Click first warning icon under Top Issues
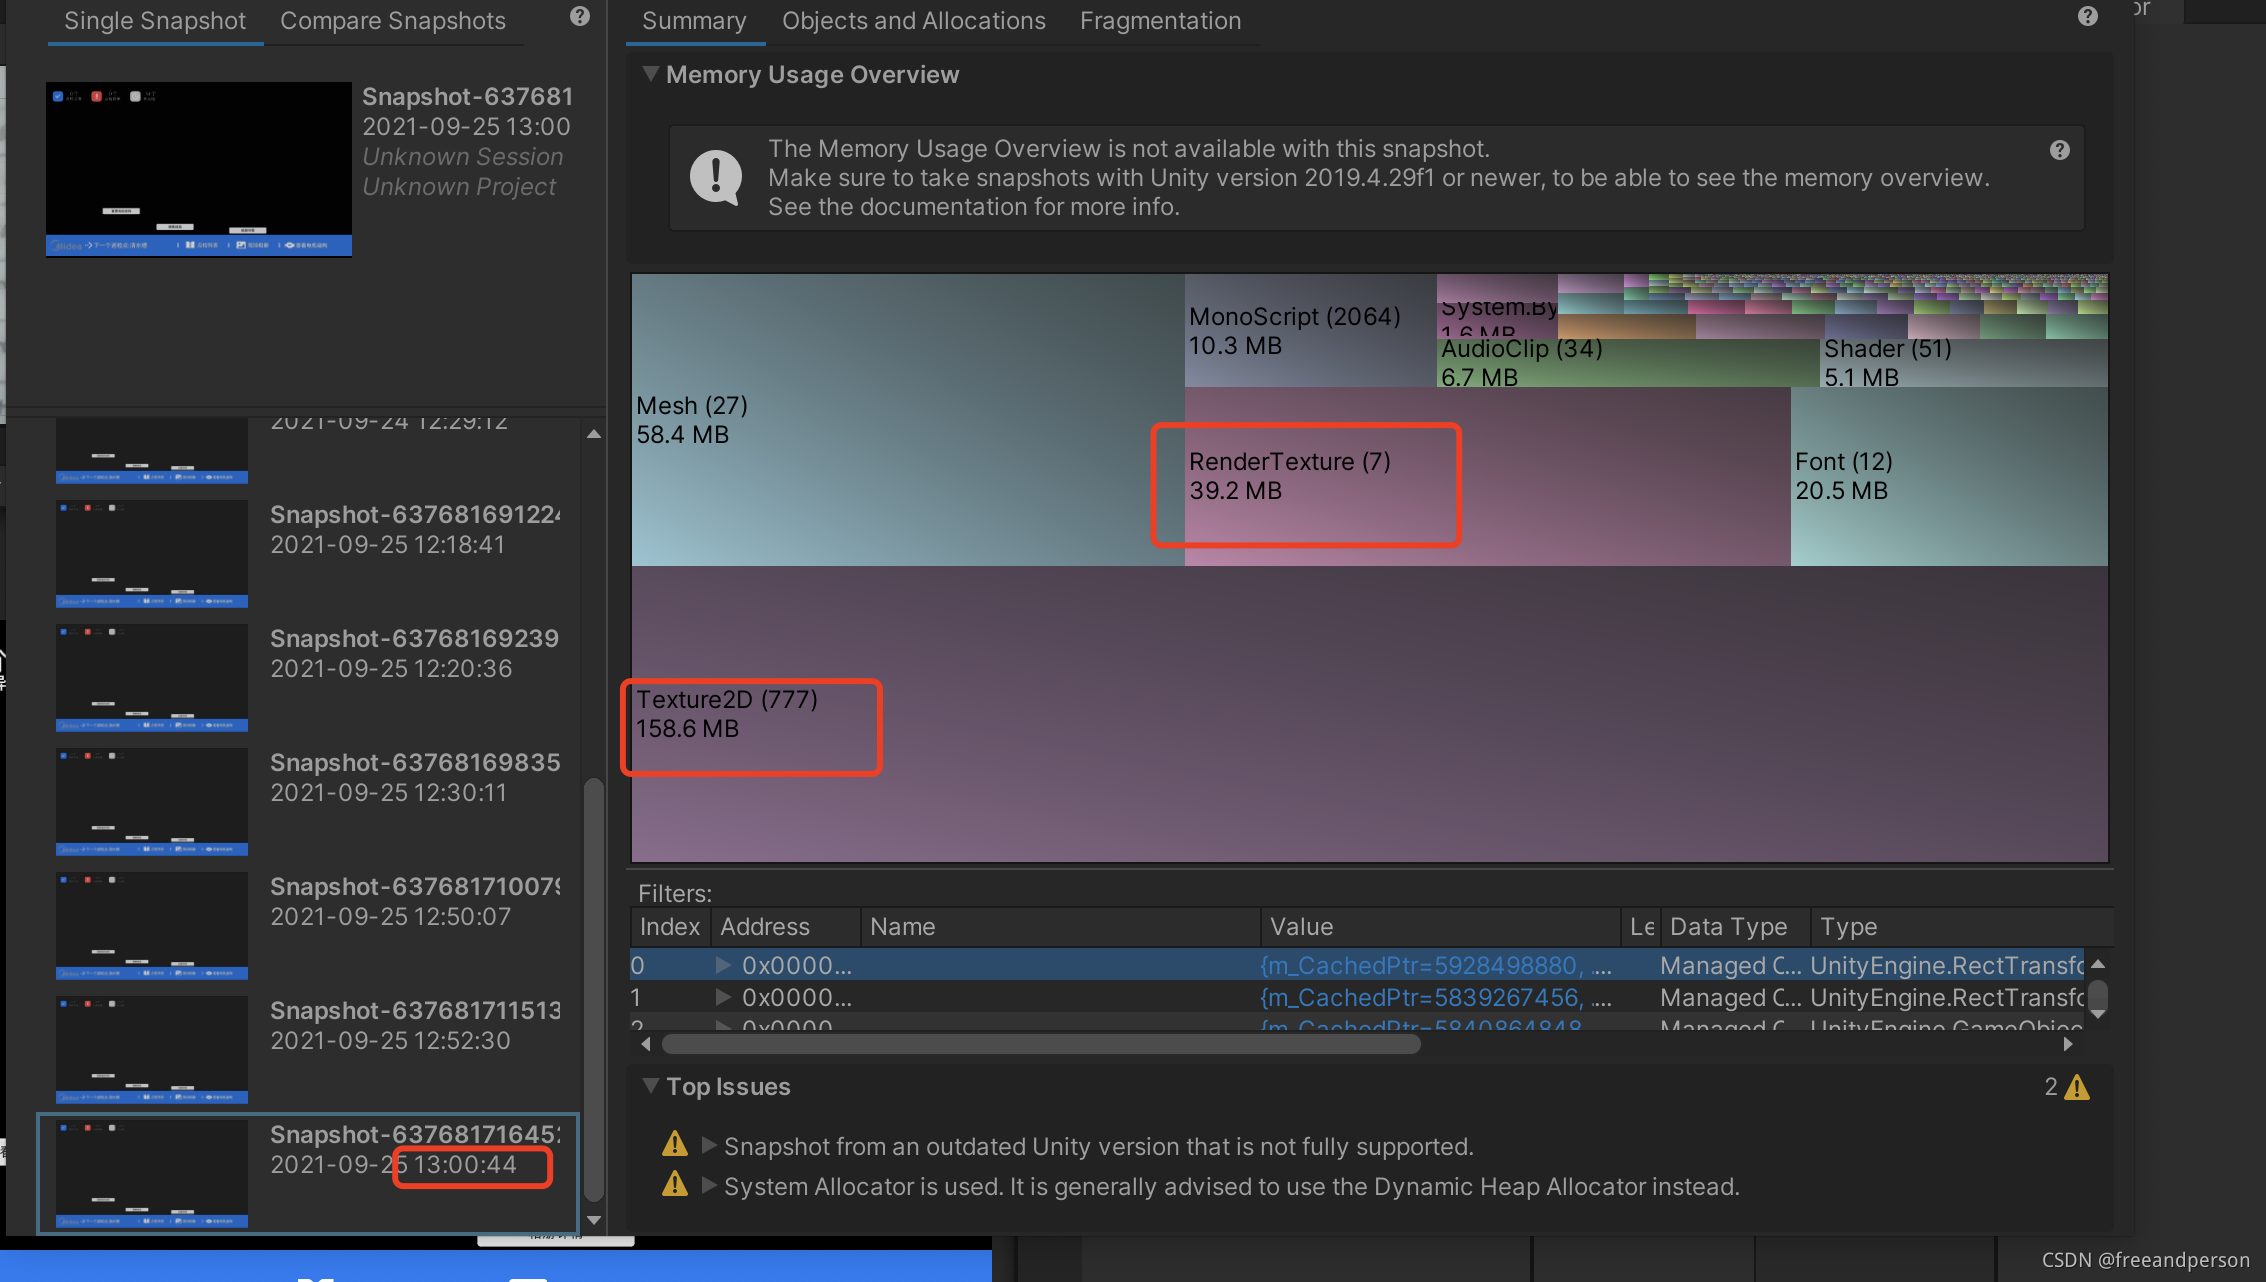The image size is (2266, 1282). [675, 1144]
